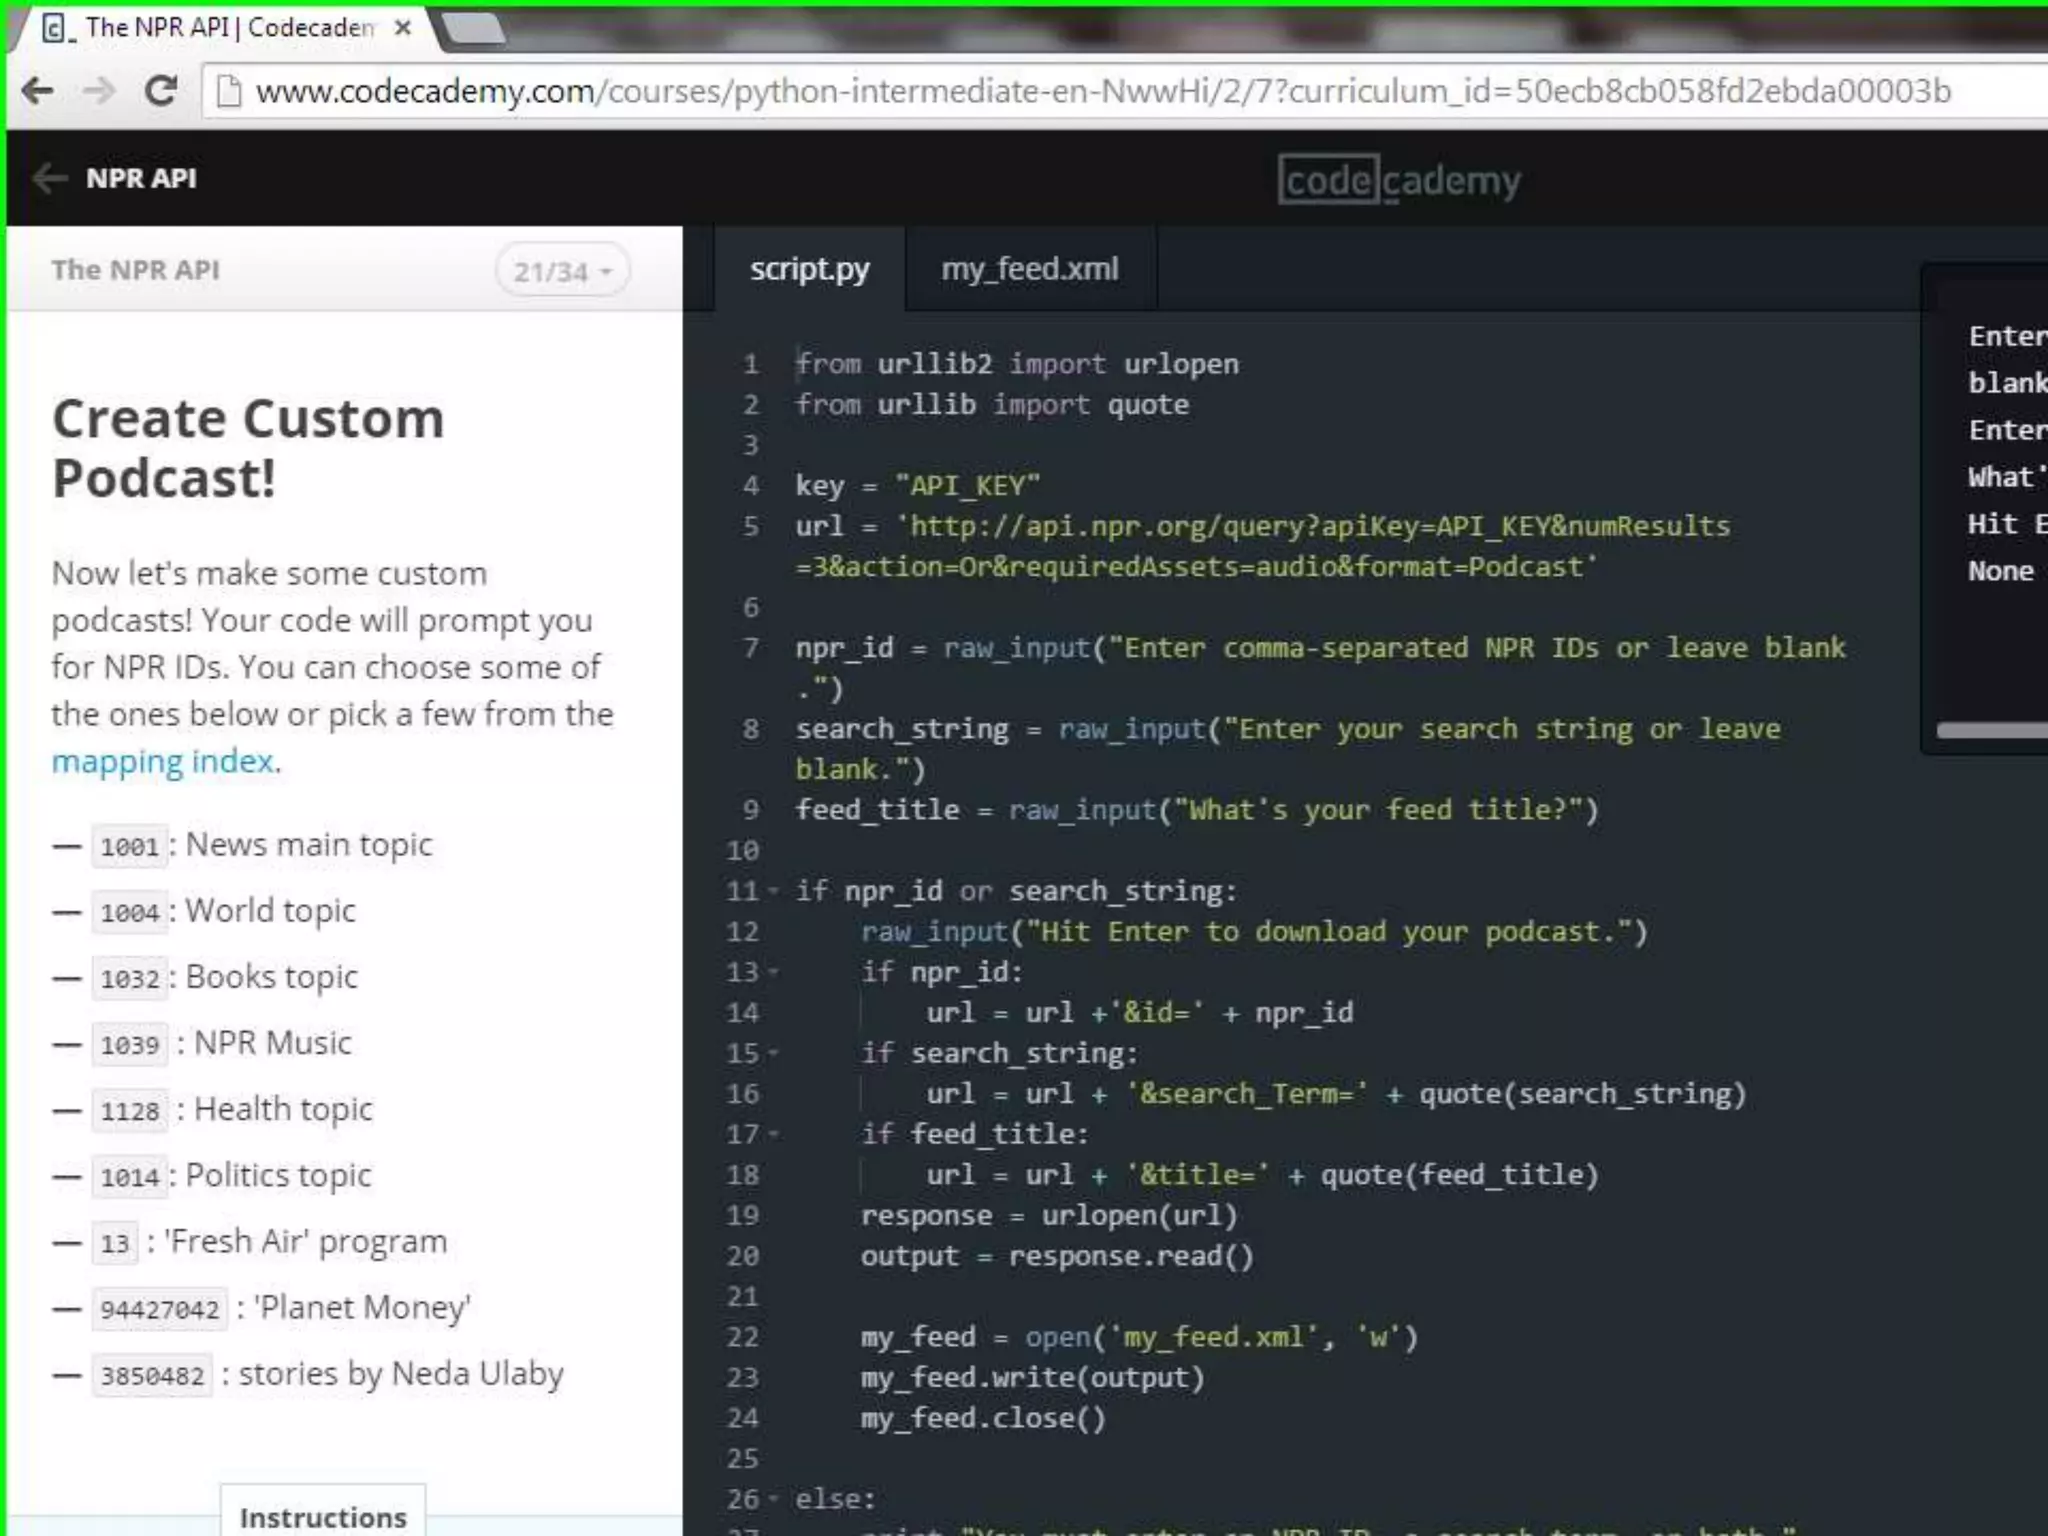
Task: Close the NPR API browser tab
Action: [x=403, y=28]
